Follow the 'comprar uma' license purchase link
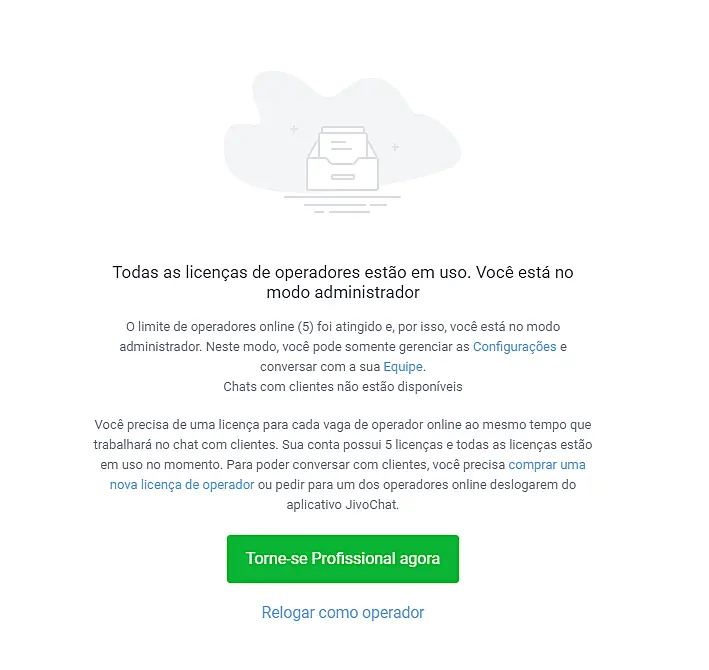This screenshot has height=670, width=709. (x=547, y=465)
